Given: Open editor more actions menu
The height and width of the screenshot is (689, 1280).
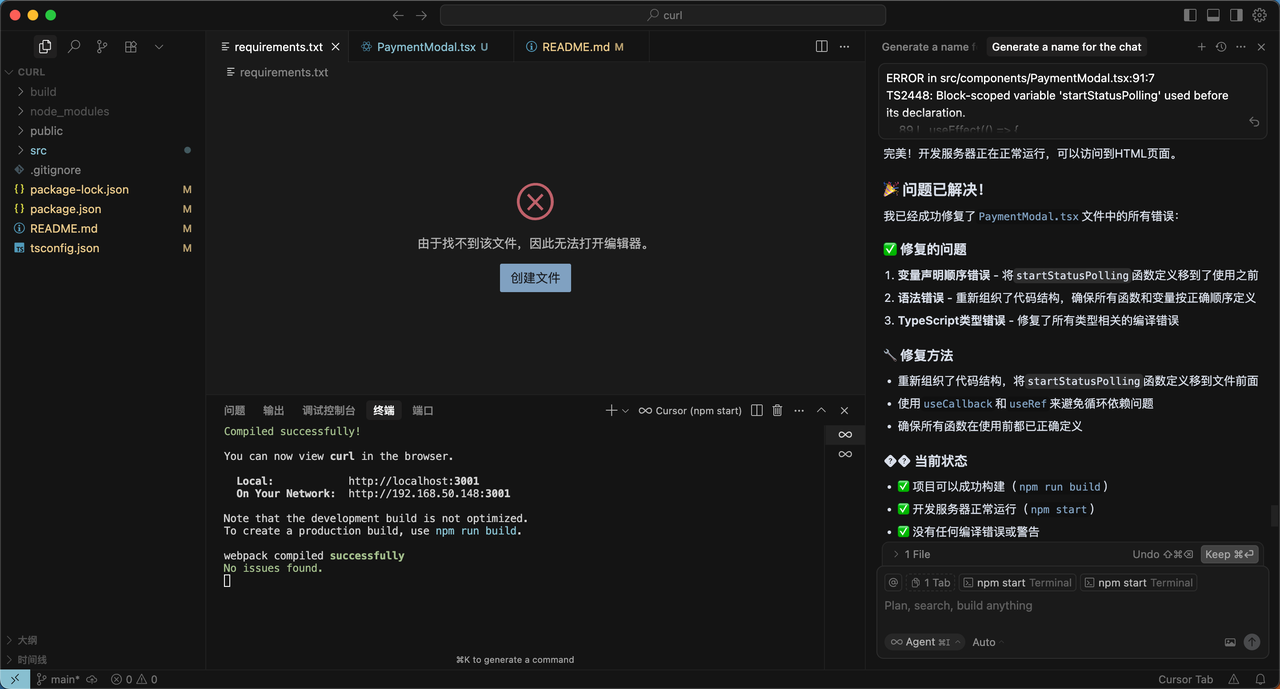Looking at the screenshot, I should 845,47.
